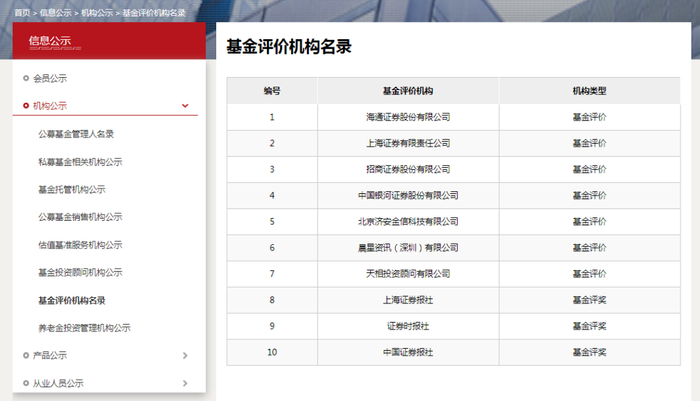
Task: Open the 会员公示 menu item
Action: tap(50, 79)
